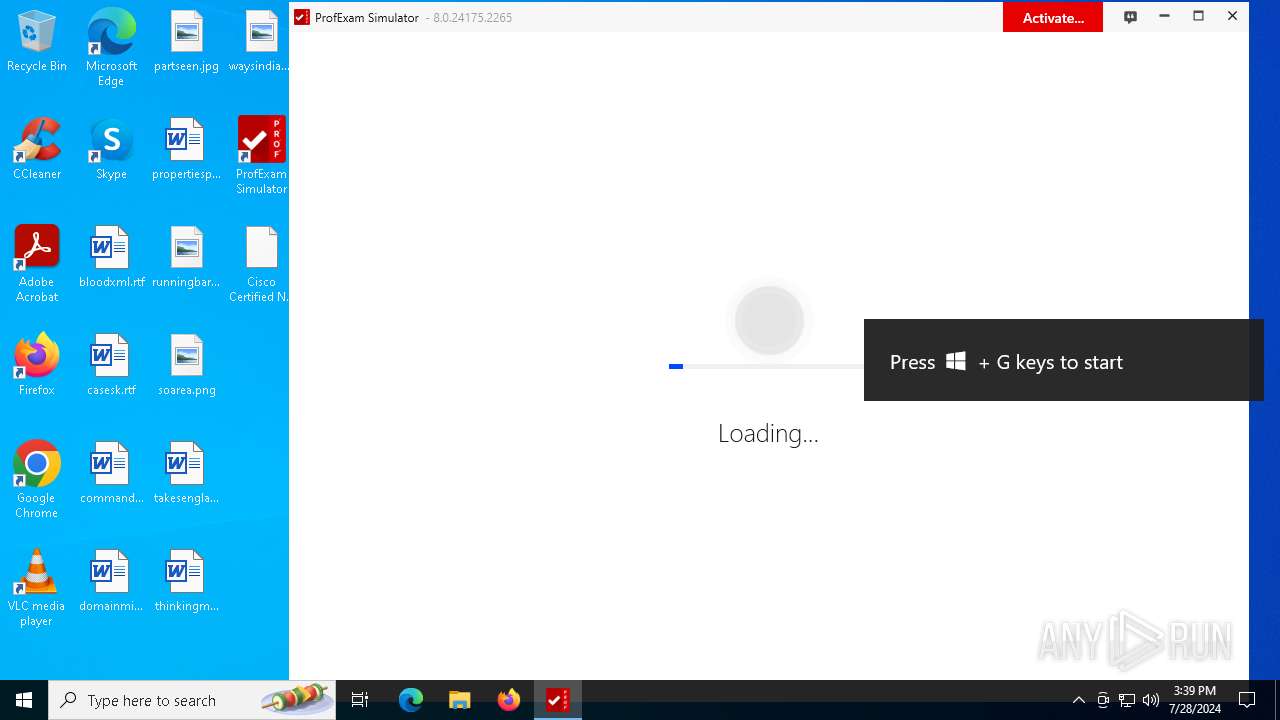This screenshot has height=720, width=1280.
Task: Select the VLC media player shortcut
Action: pos(37,588)
